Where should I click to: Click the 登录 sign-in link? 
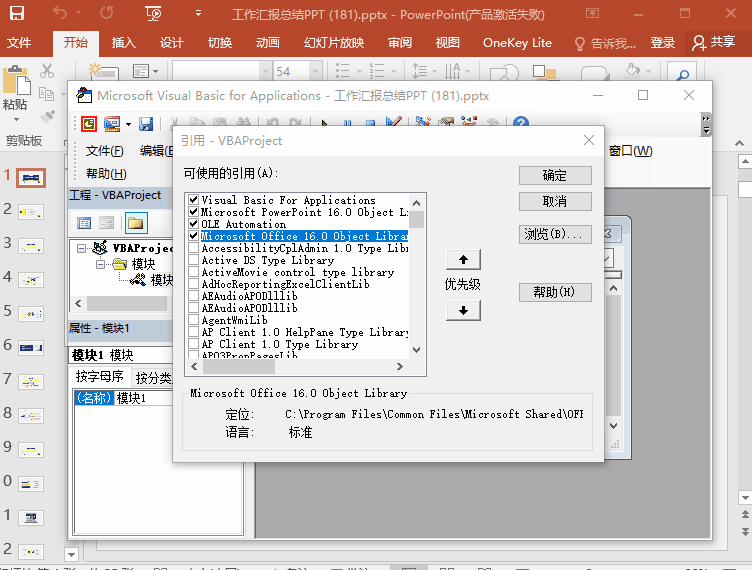(662, 43)
